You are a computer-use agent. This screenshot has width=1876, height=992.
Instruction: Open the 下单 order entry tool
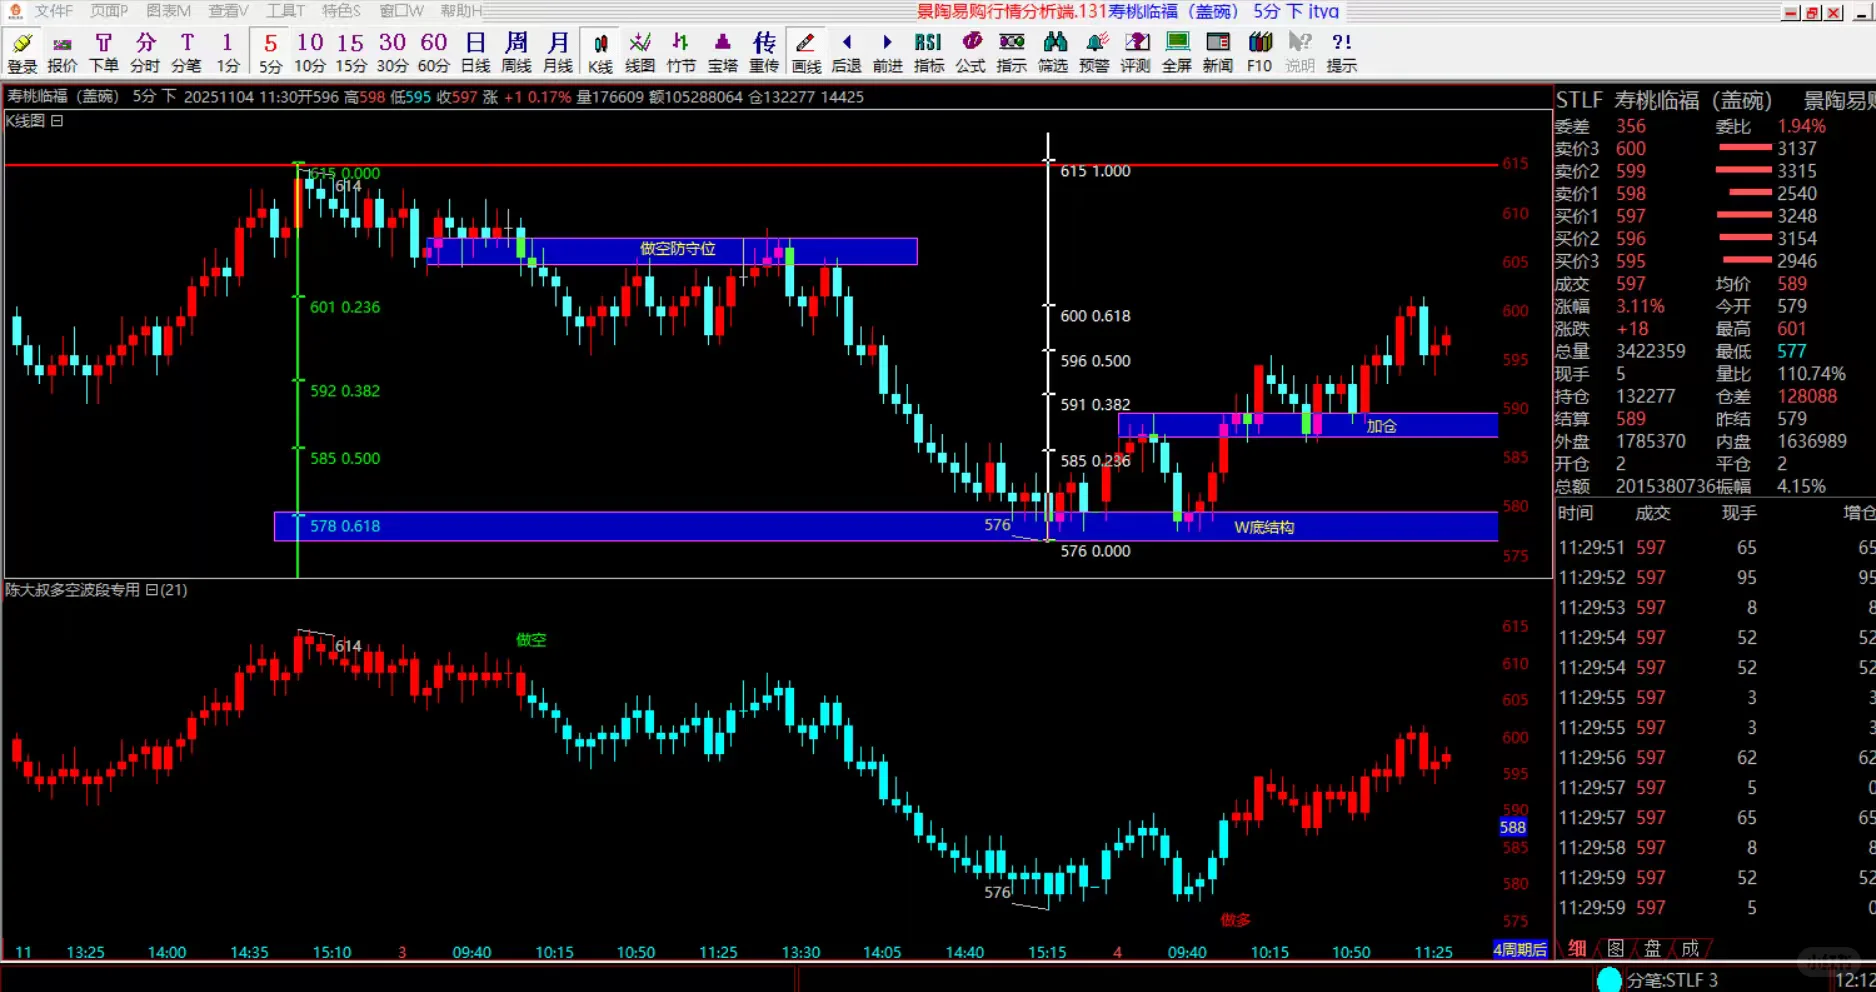click(x=103, y=52)
